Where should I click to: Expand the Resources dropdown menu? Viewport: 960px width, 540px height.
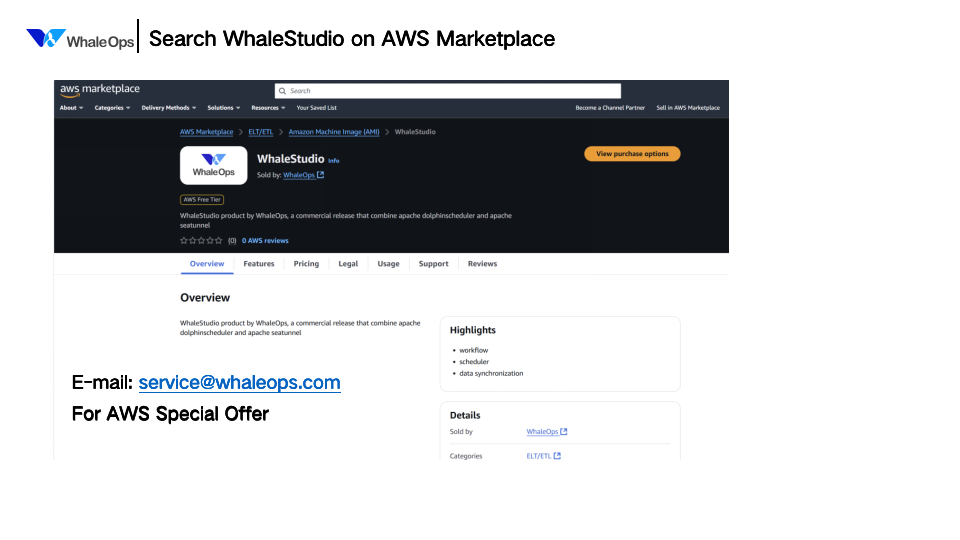pyautogui.click(x=268, y=108)
